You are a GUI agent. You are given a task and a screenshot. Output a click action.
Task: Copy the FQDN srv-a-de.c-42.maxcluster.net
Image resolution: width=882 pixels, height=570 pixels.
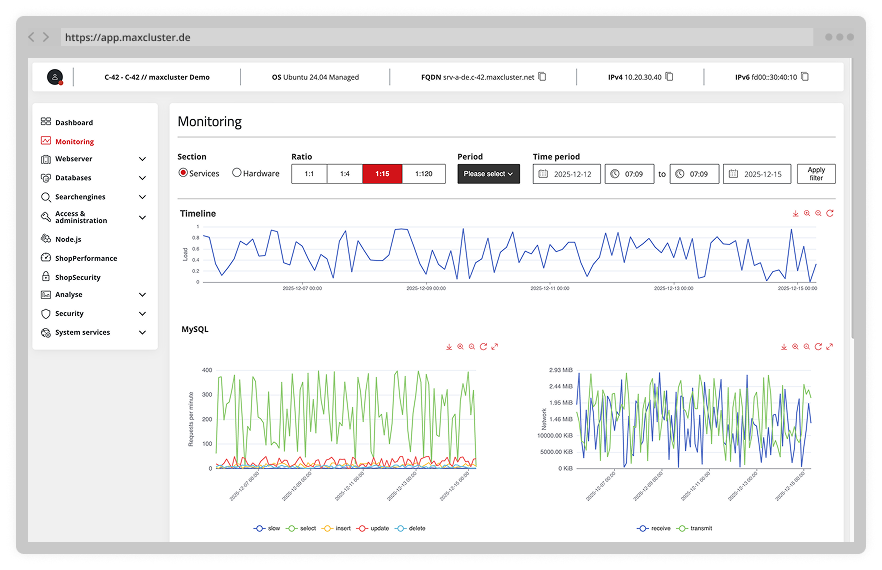(x=542, y=77)
